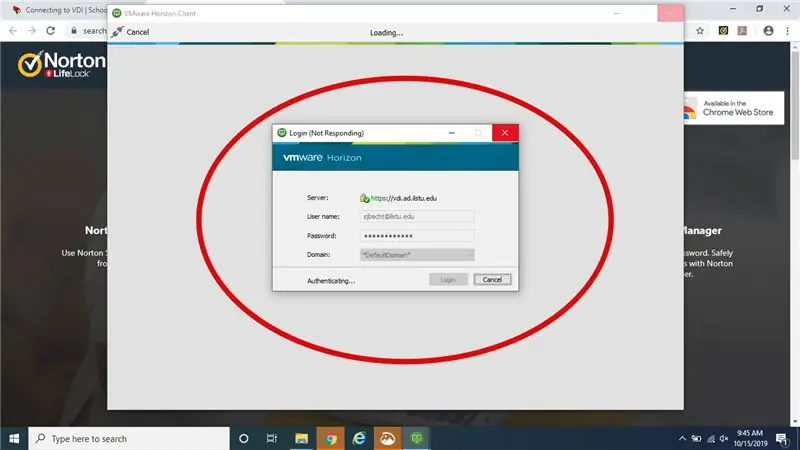Open the Domain dropdown in login dialog
The width and height of the screenshot is (800, 450).
417,255
